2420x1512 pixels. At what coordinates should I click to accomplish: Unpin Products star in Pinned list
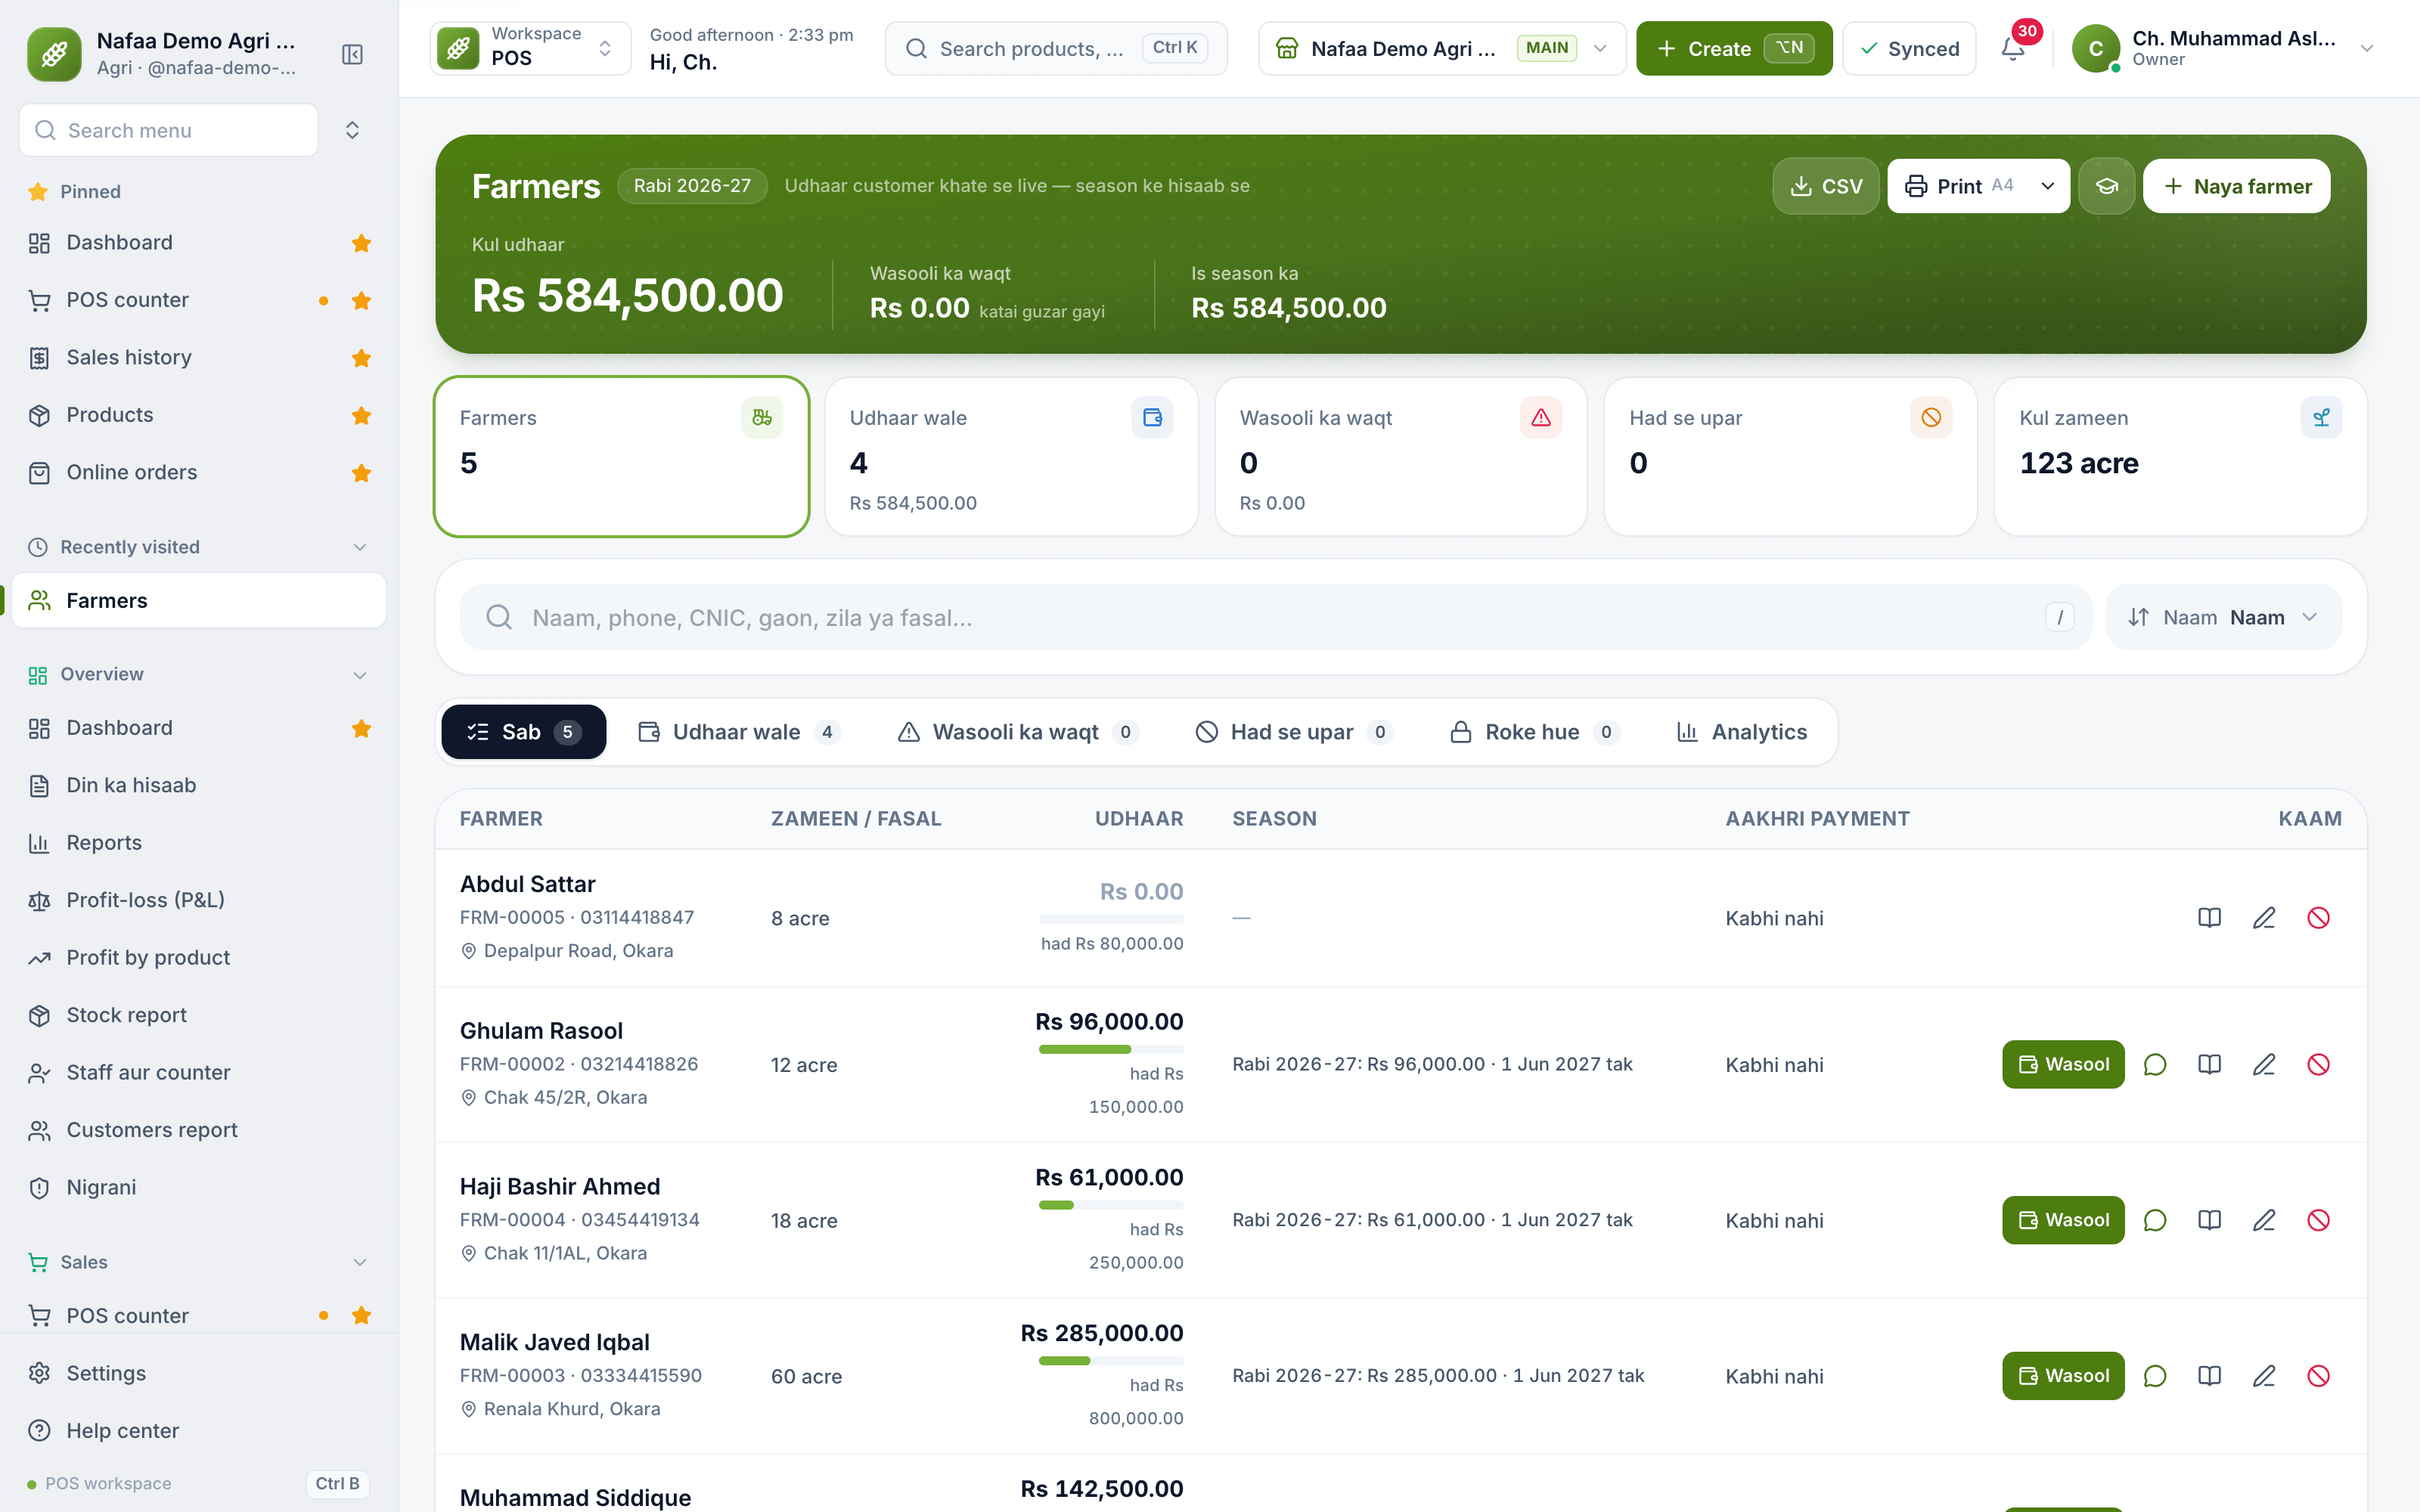click(361, 415)
